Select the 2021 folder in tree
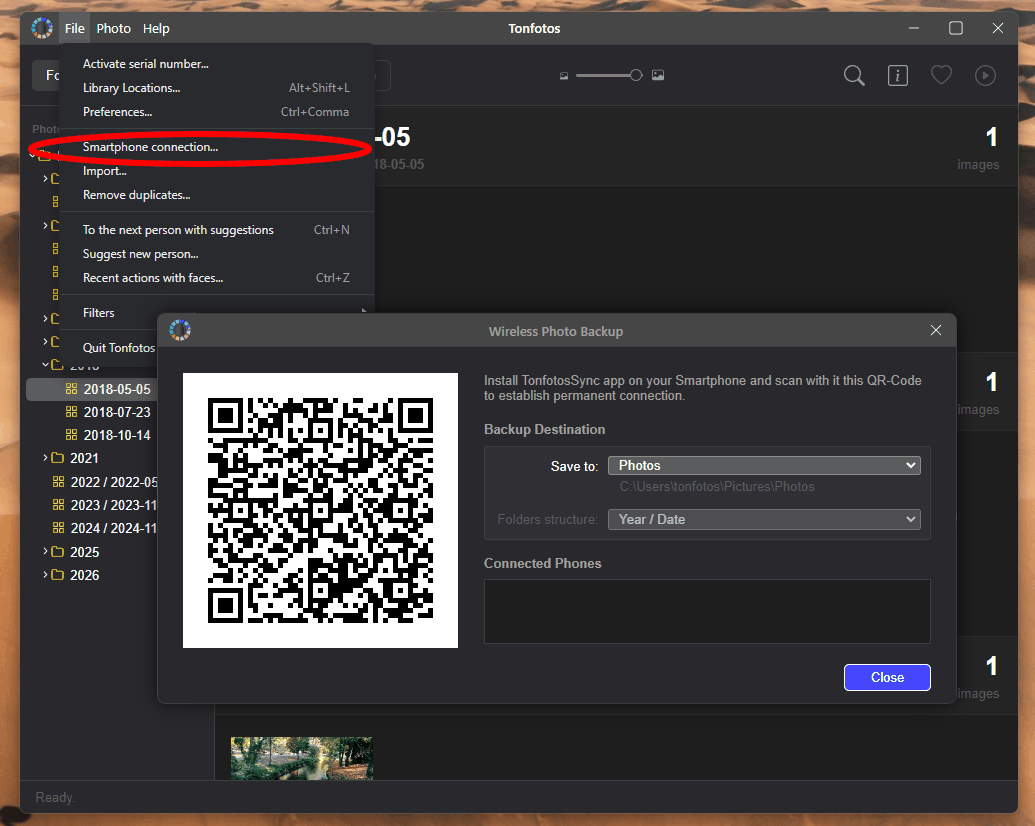1035x826 pixels. [84, 458]
